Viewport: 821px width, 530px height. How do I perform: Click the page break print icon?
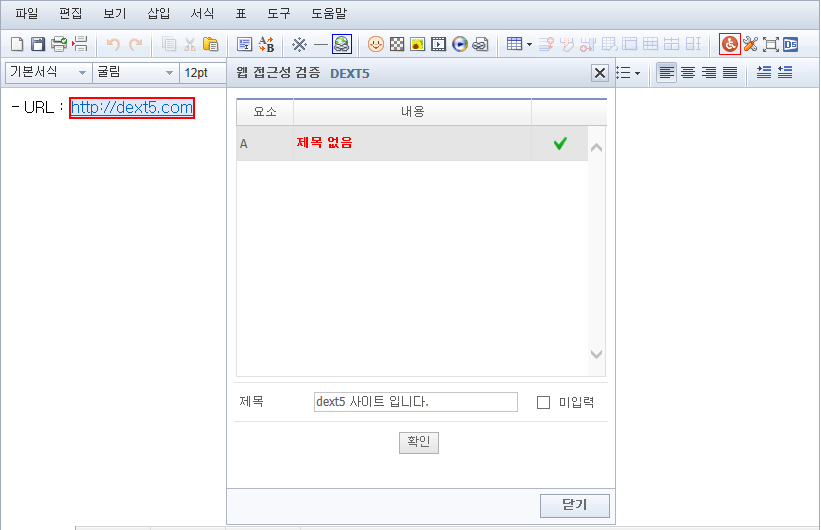80,44
